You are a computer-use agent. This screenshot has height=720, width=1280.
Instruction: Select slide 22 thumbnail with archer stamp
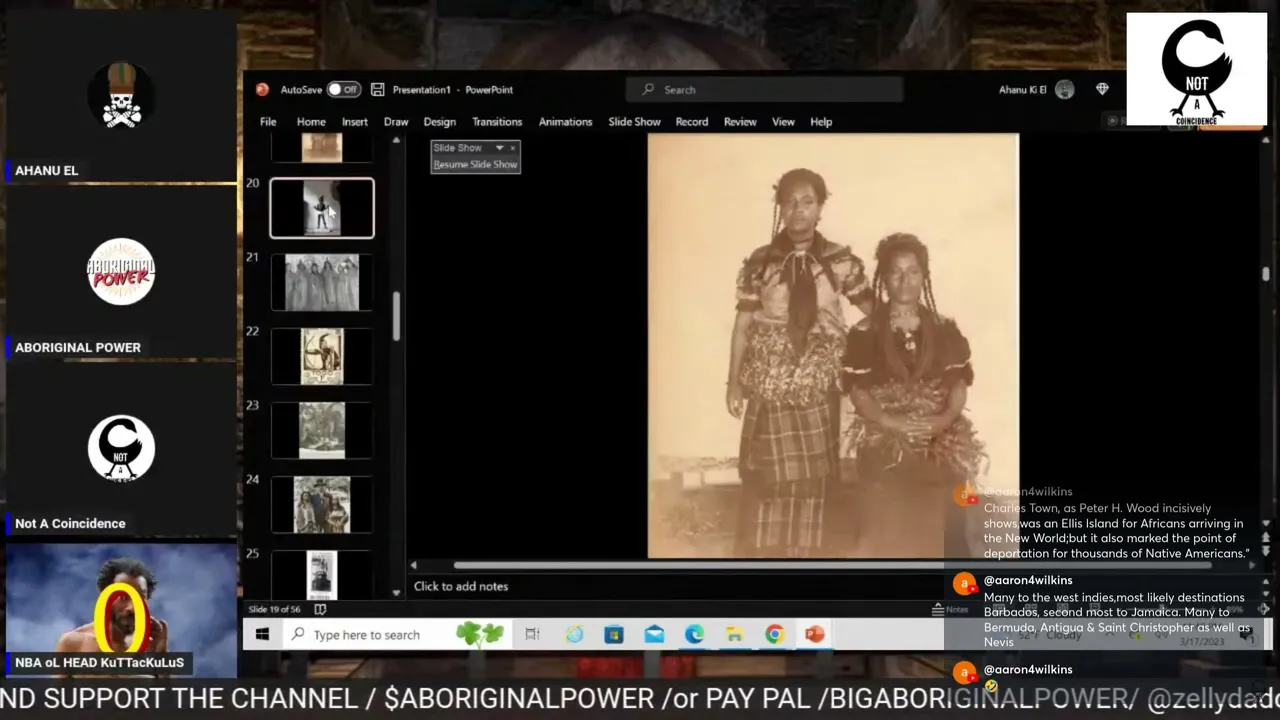[322, 356]
